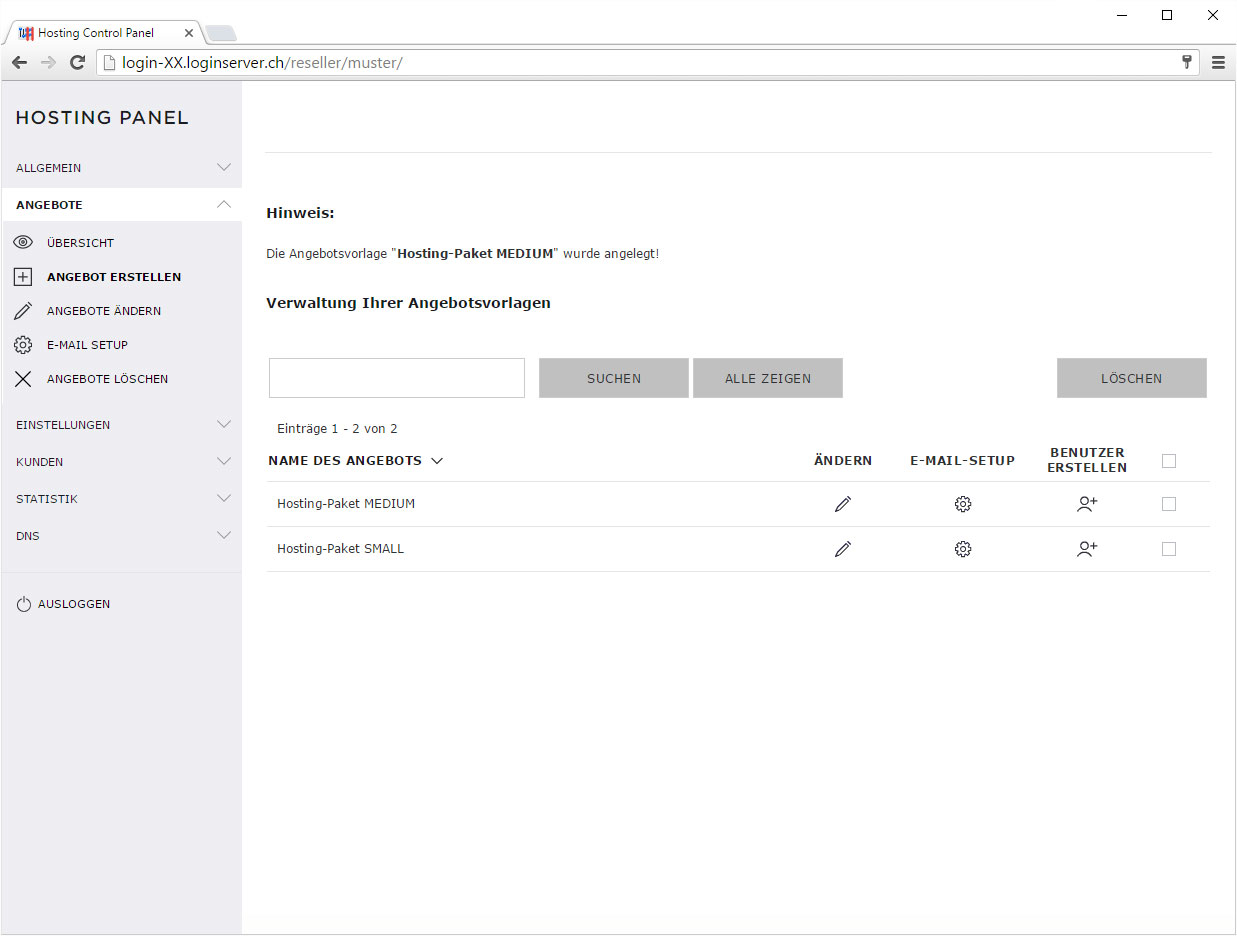The width and height of the screenshot is (1237, 936).
Task: Sort by Name des Angebots column arrow
Action: click(x=437, y=461)
